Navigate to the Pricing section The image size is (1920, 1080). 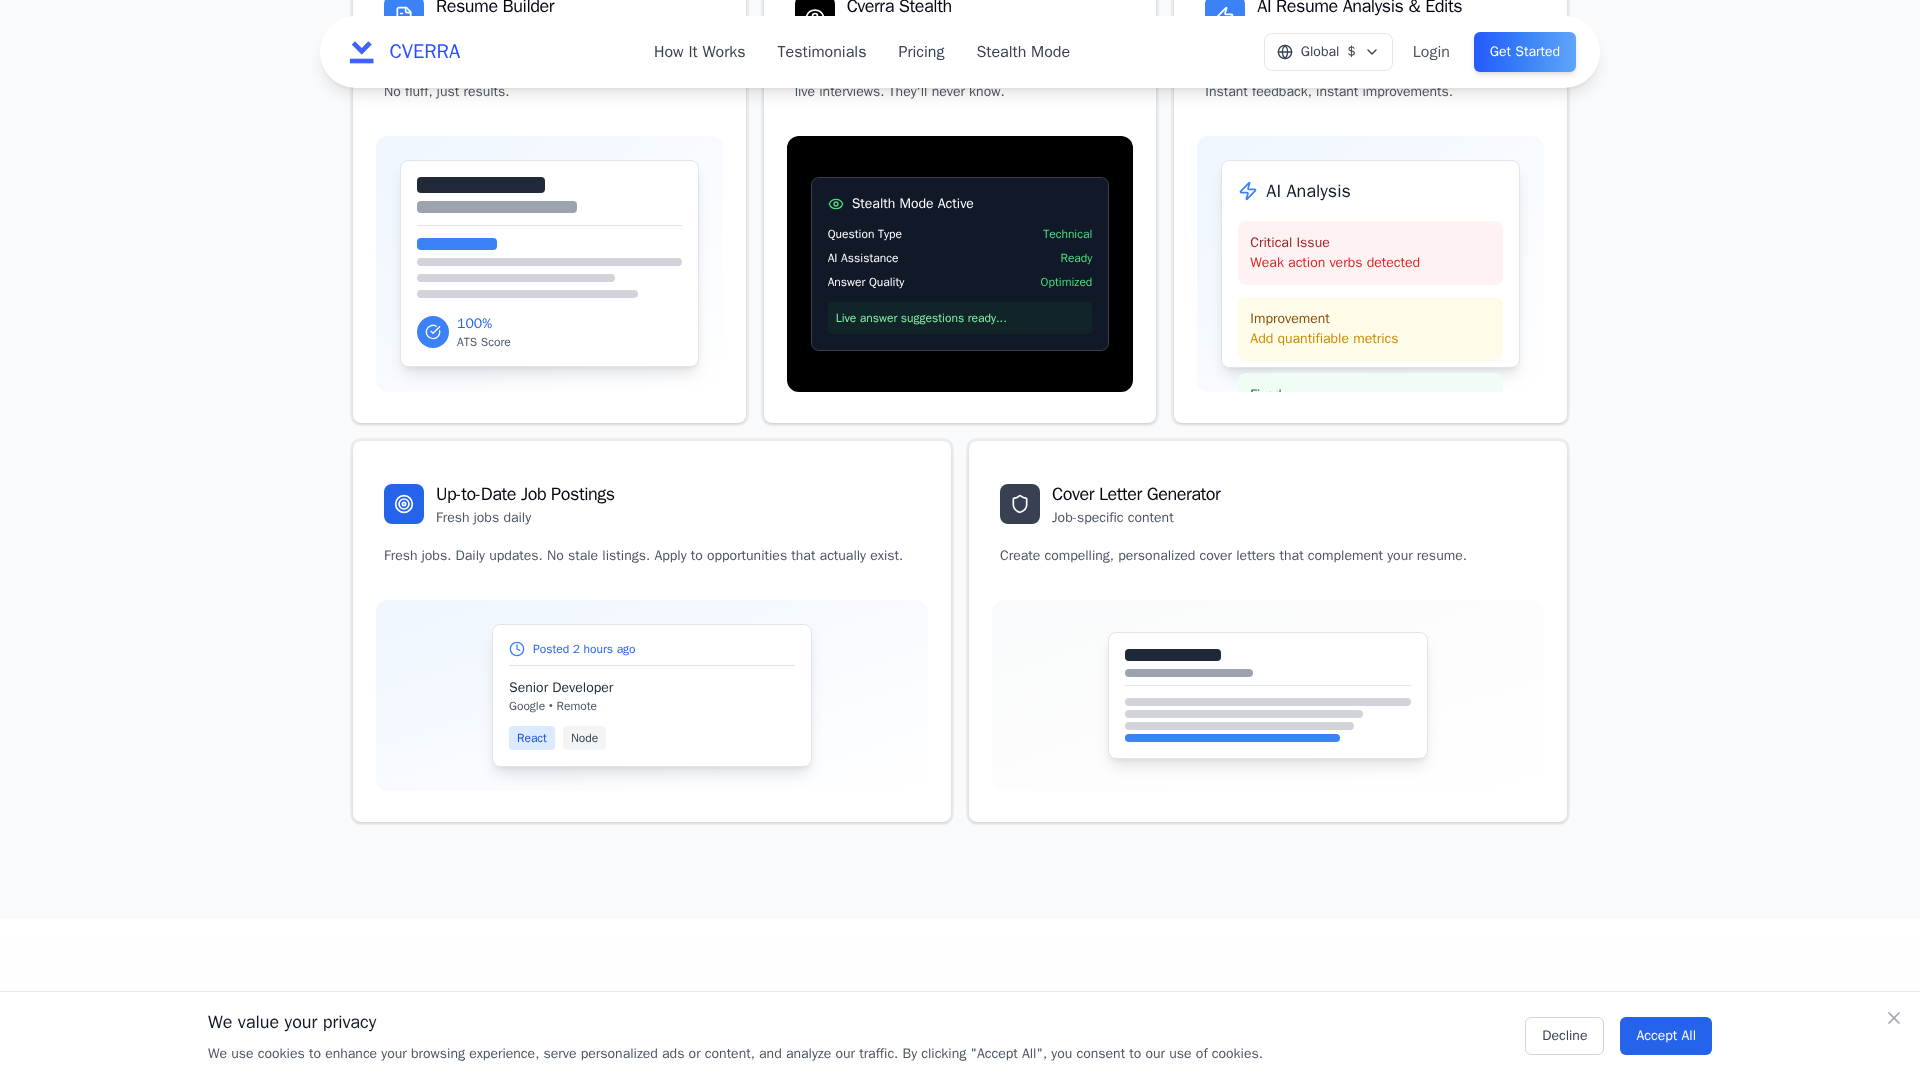click(921, 52)
